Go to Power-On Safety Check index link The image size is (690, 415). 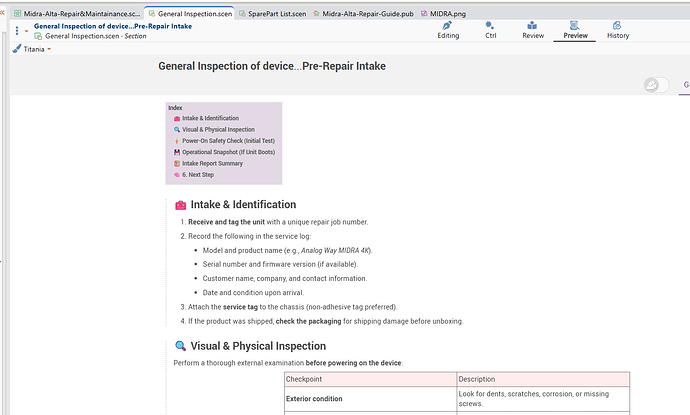tap(228, 141)
